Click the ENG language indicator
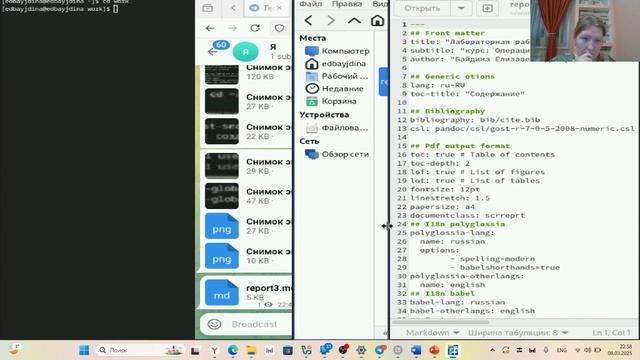 pos(562,350)
